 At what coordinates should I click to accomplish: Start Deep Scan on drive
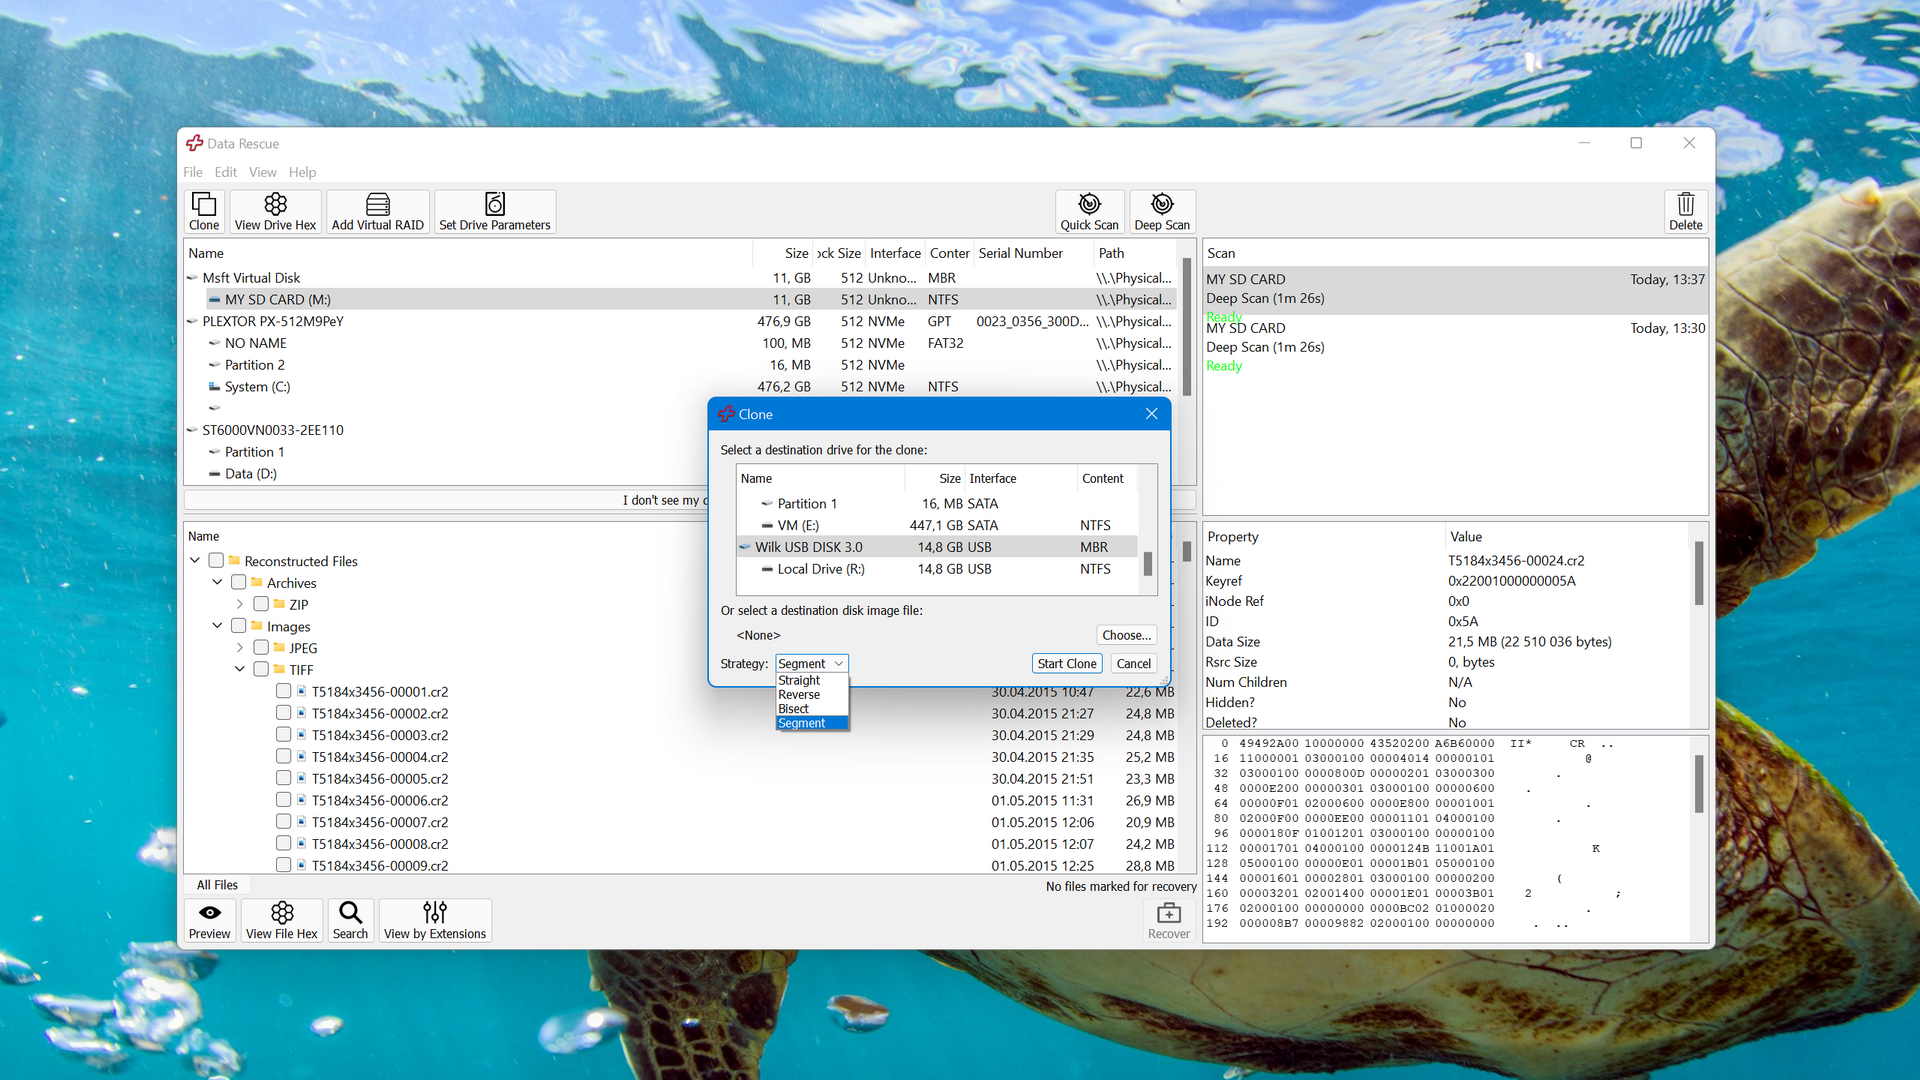coord(1159,211)
